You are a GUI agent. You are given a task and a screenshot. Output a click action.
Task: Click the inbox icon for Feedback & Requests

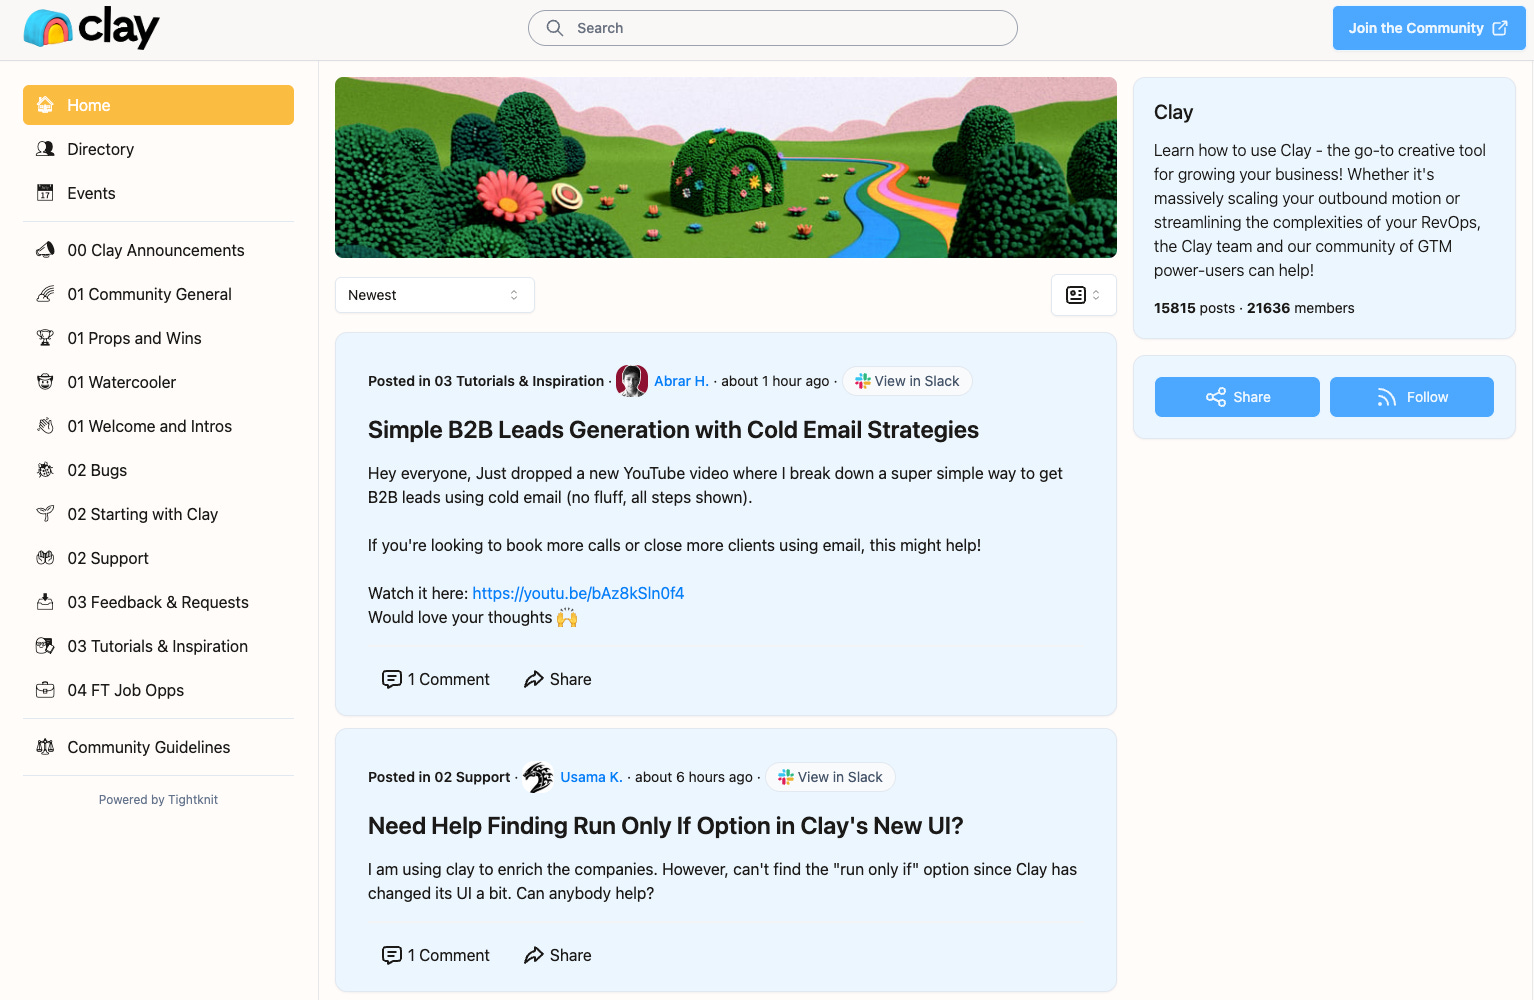point(45,602)
